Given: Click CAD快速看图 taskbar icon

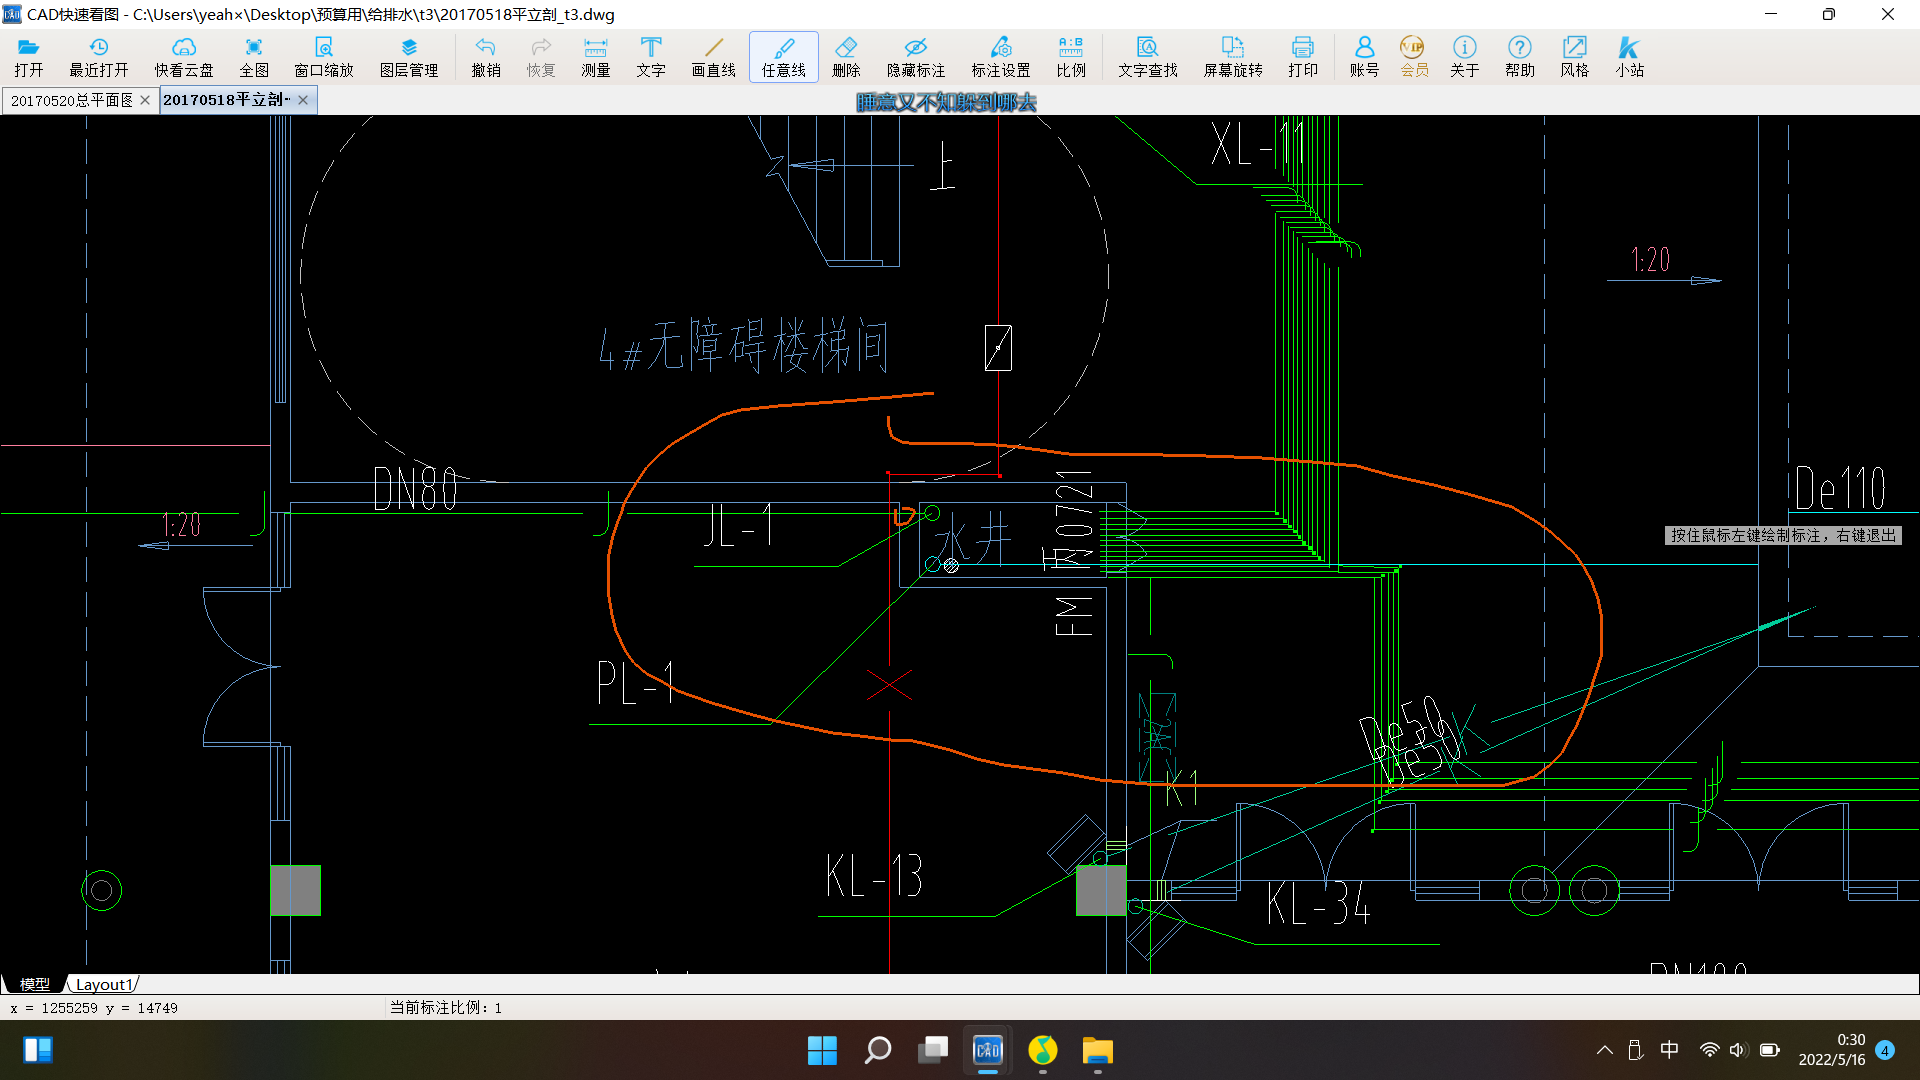Looking at the screenshot, I should 988,1050.
